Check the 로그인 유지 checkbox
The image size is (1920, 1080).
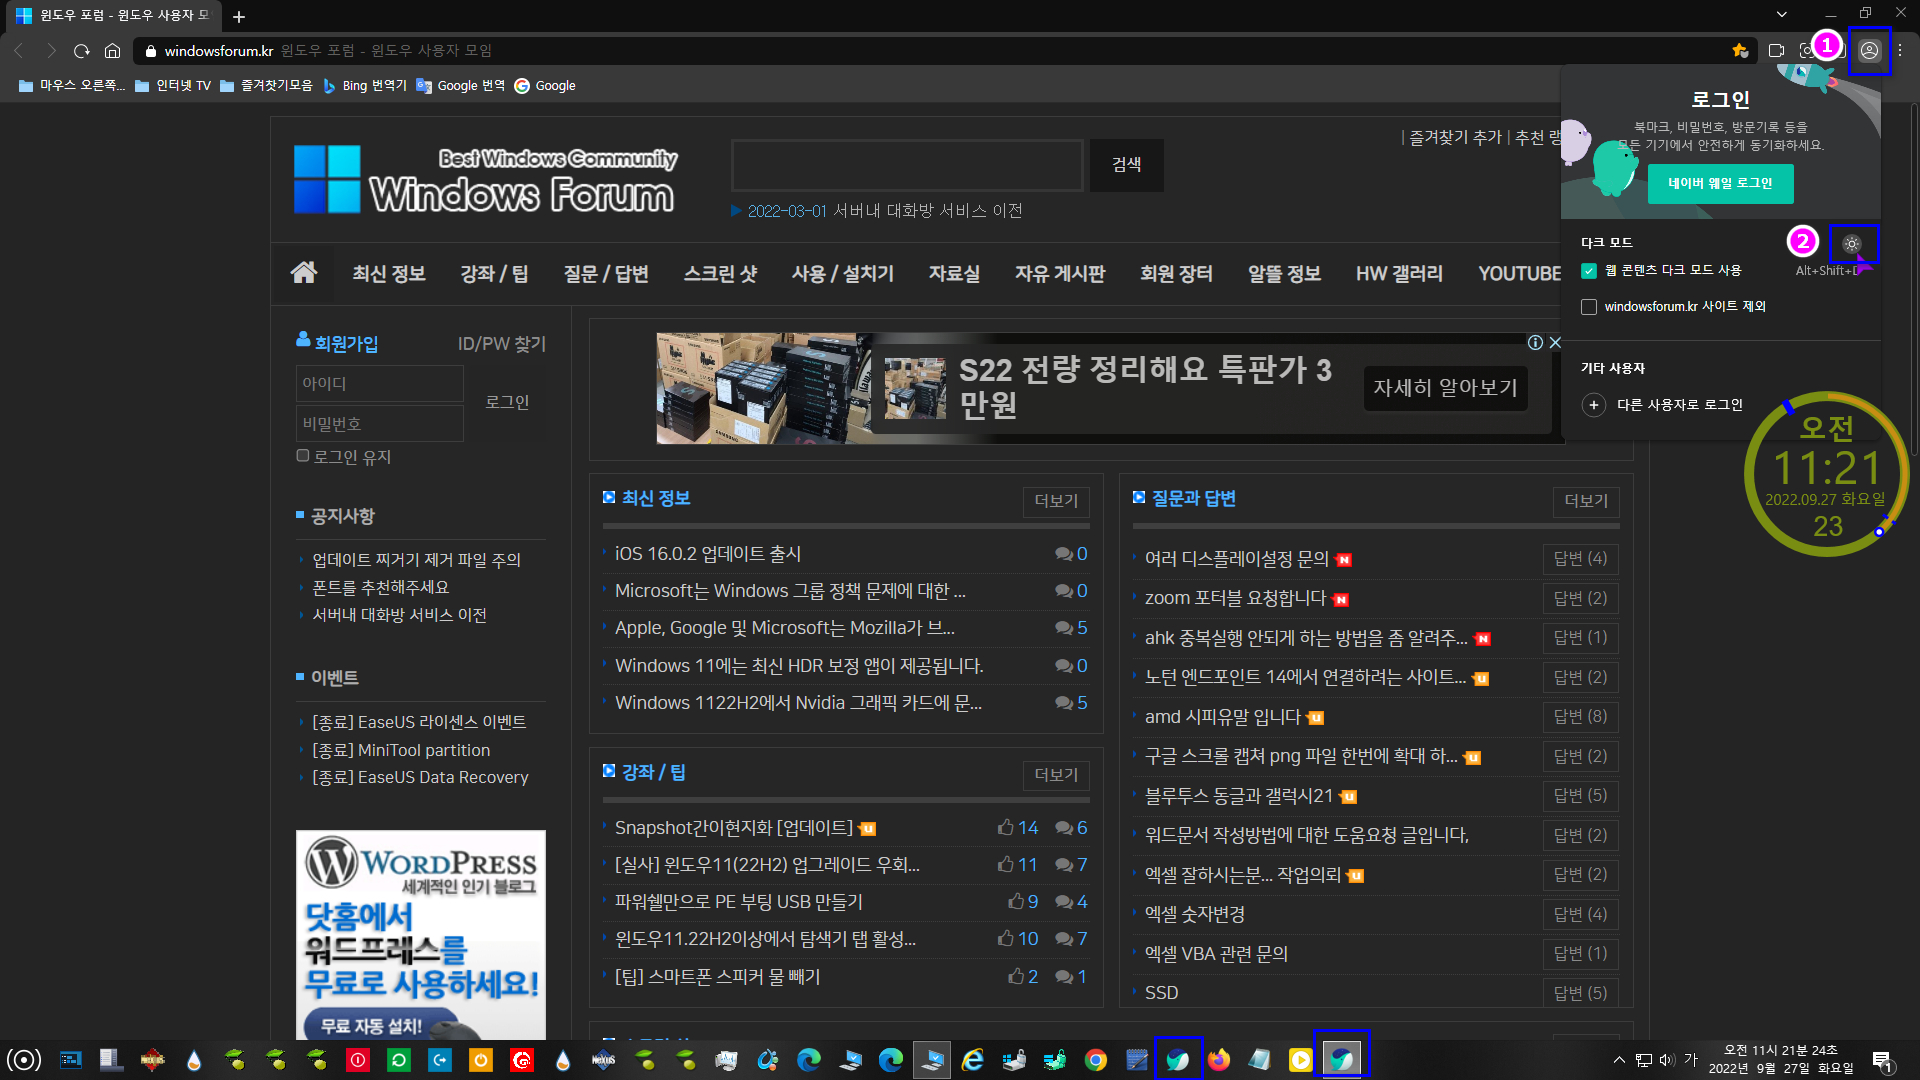click(x=303, y=456)
